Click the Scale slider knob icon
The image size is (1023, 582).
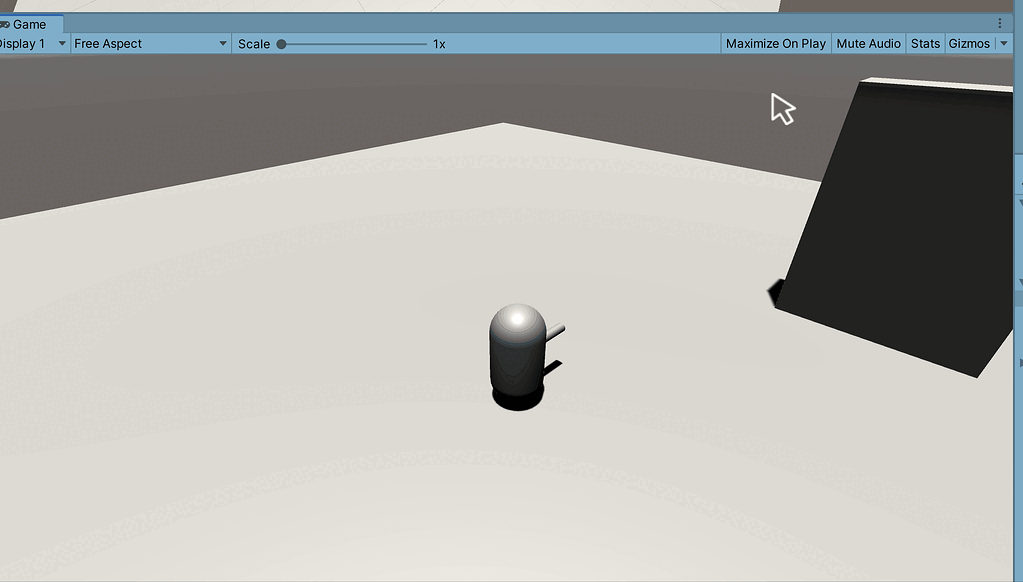(281, 43)
